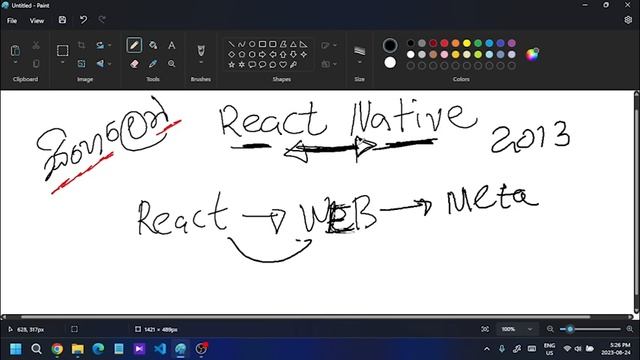Select Color 1 black primary swatch
This screenshot has height=360, width=640.
[390, 45]
